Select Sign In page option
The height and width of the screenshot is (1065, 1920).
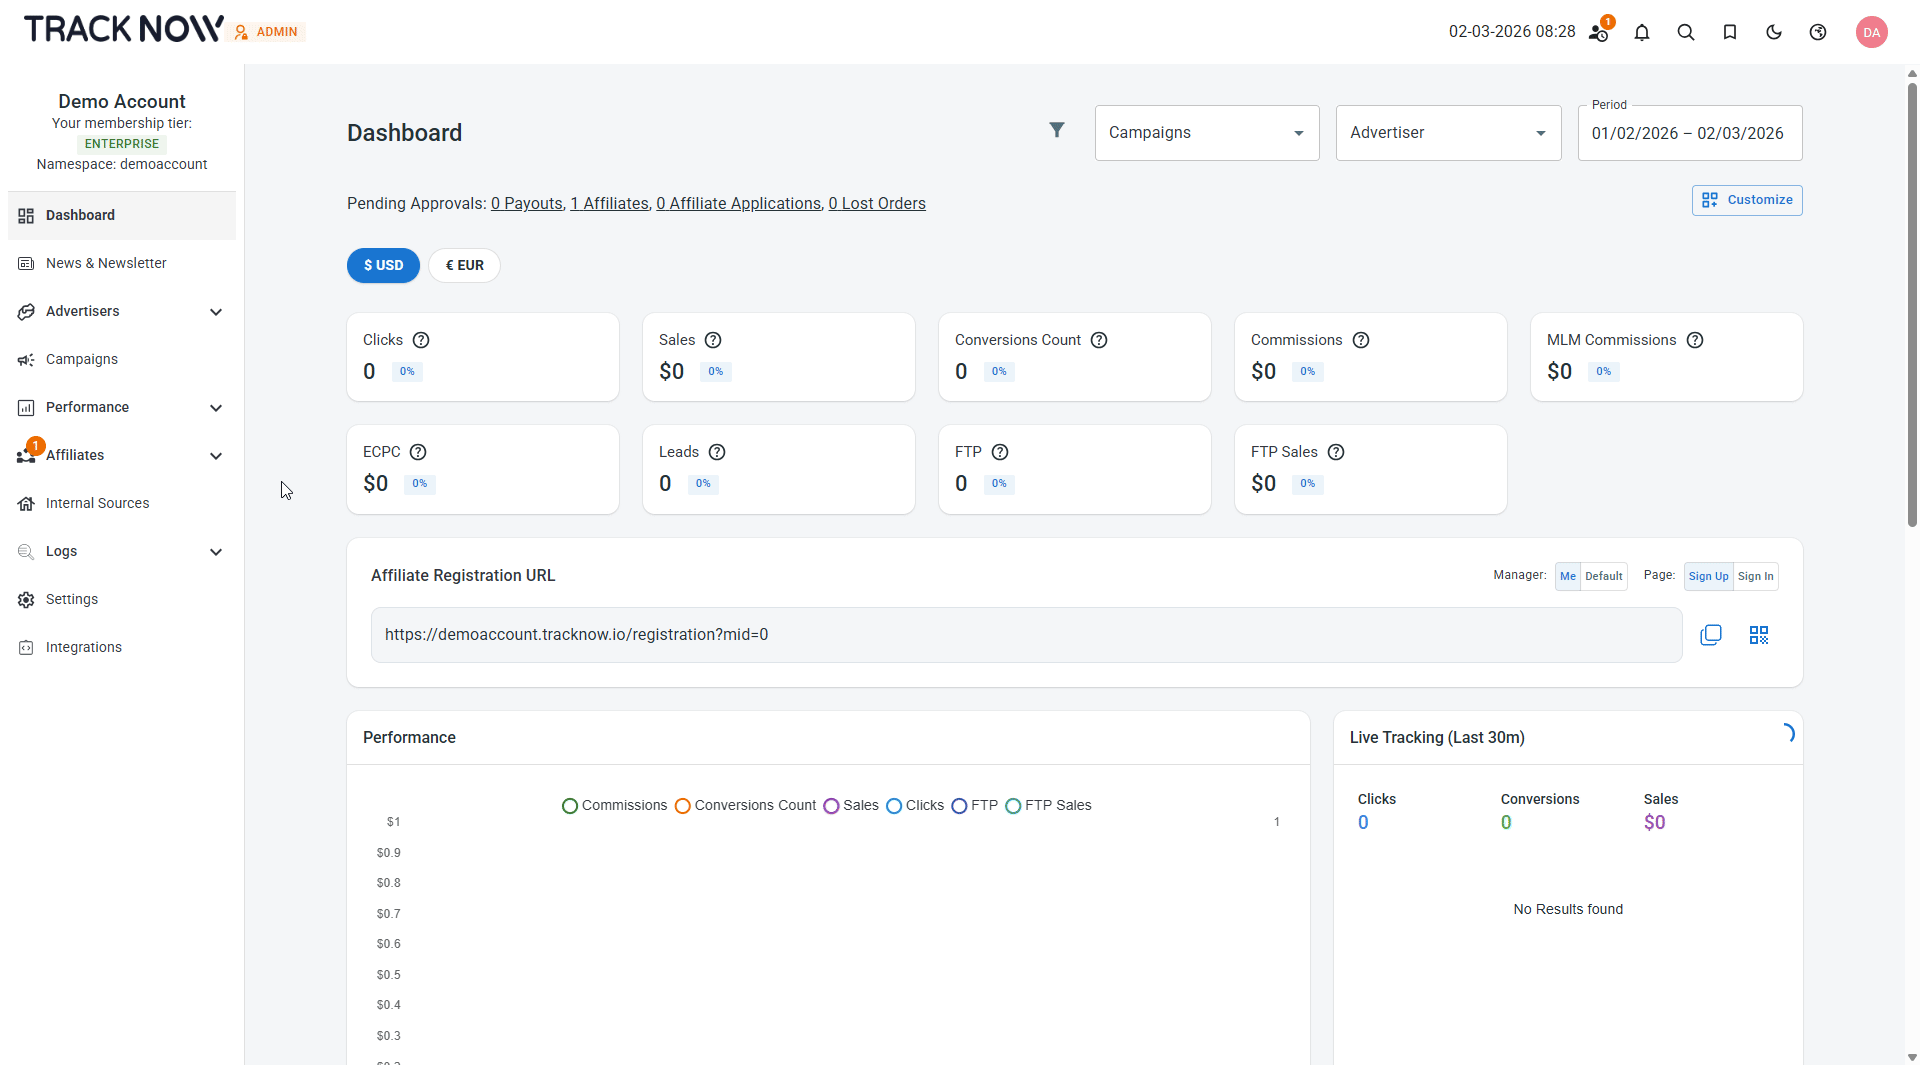coord(1755,576)
